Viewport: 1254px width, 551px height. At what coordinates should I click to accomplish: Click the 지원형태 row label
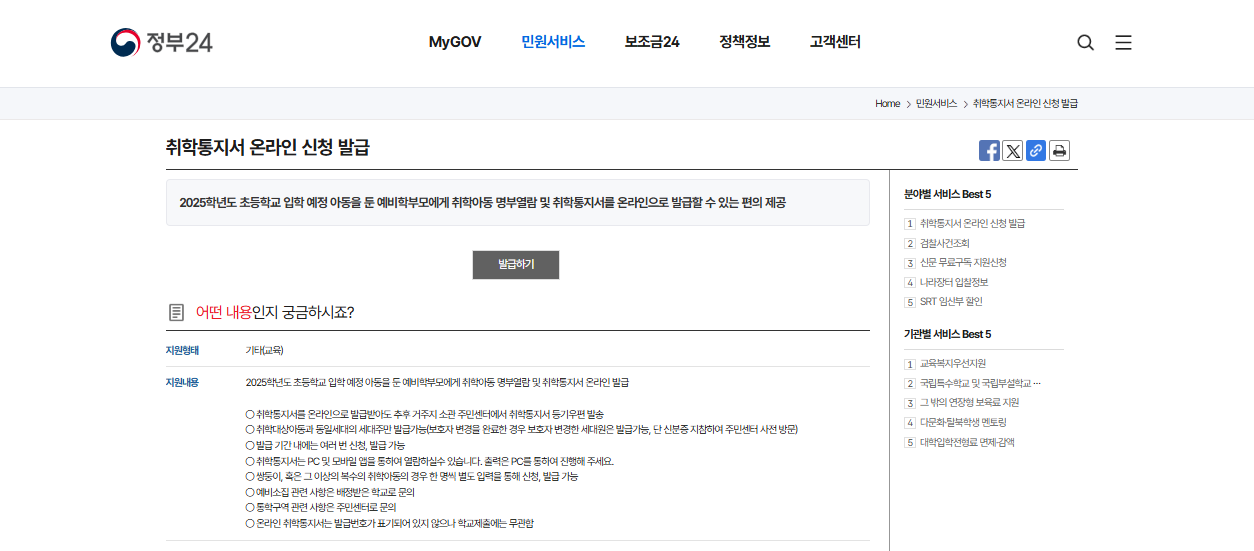182,350
